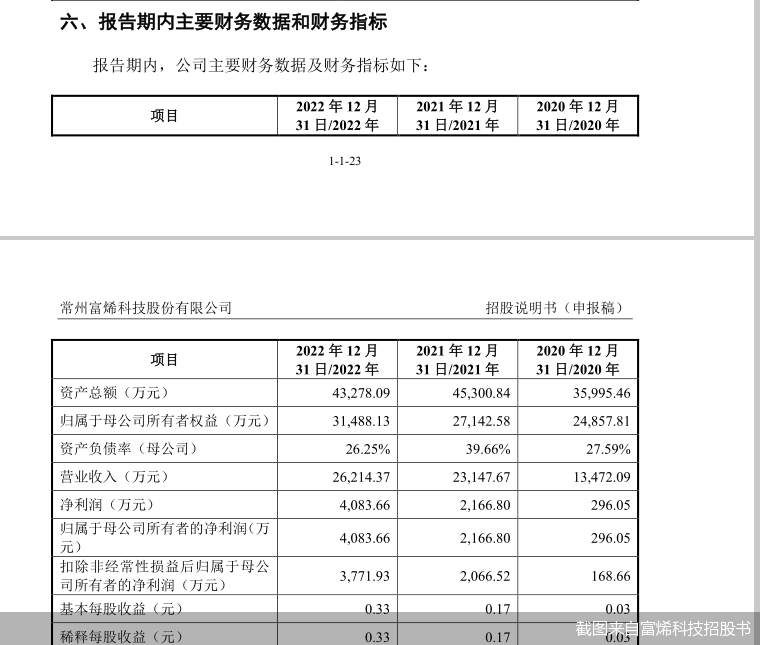The width and height of the screenshot is (760, 645).
Task: Click the 35,995.46 cell
Action: point(597,392)
